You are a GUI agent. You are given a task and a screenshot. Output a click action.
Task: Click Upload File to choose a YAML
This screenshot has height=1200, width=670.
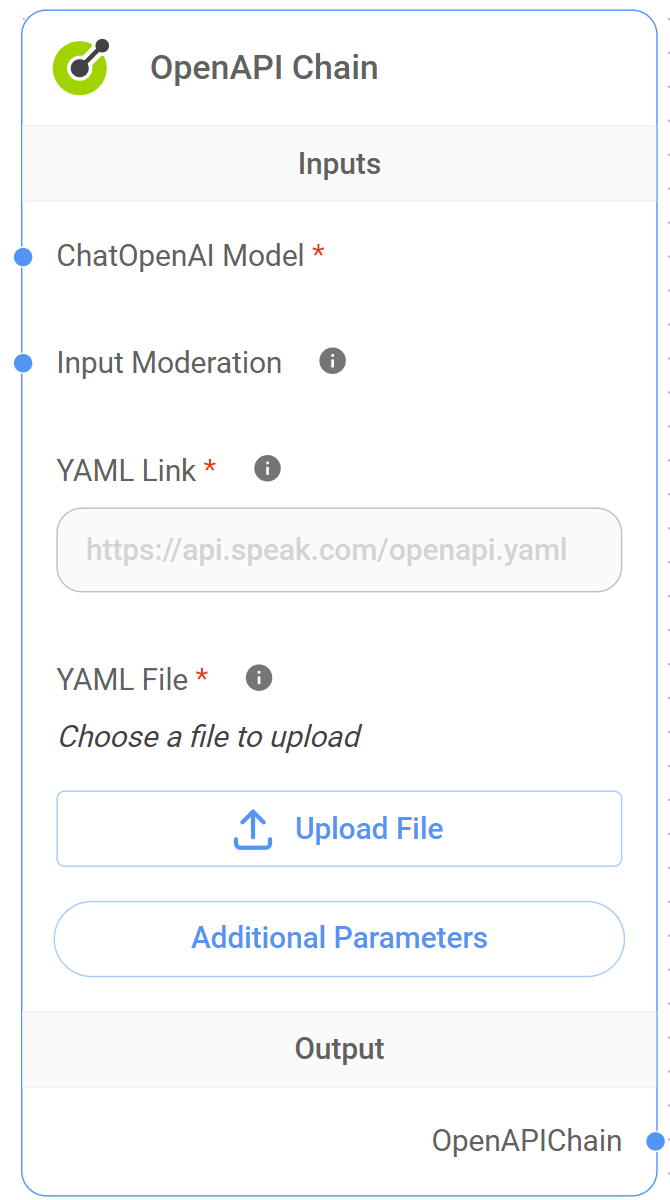point(339,827)
